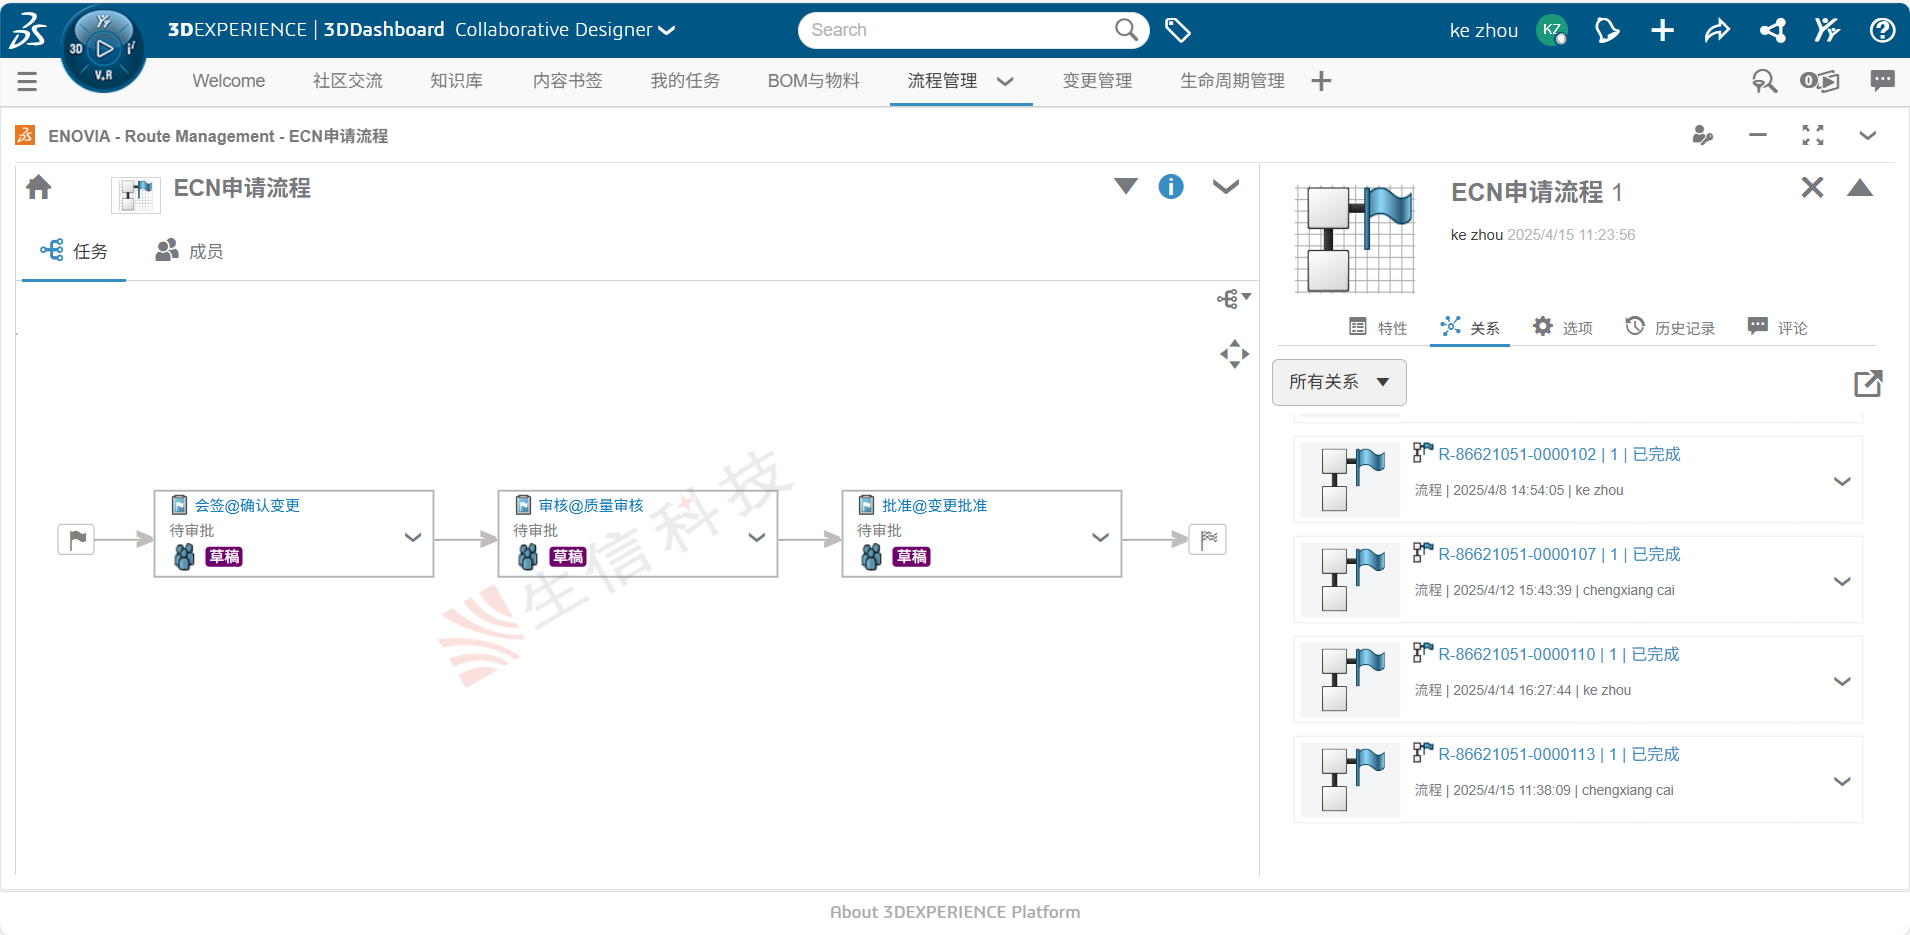This screenshot has height=935, width=1910.
Task: Click About 3DEXPERIENCE Platform link
Action: point(955,912)
